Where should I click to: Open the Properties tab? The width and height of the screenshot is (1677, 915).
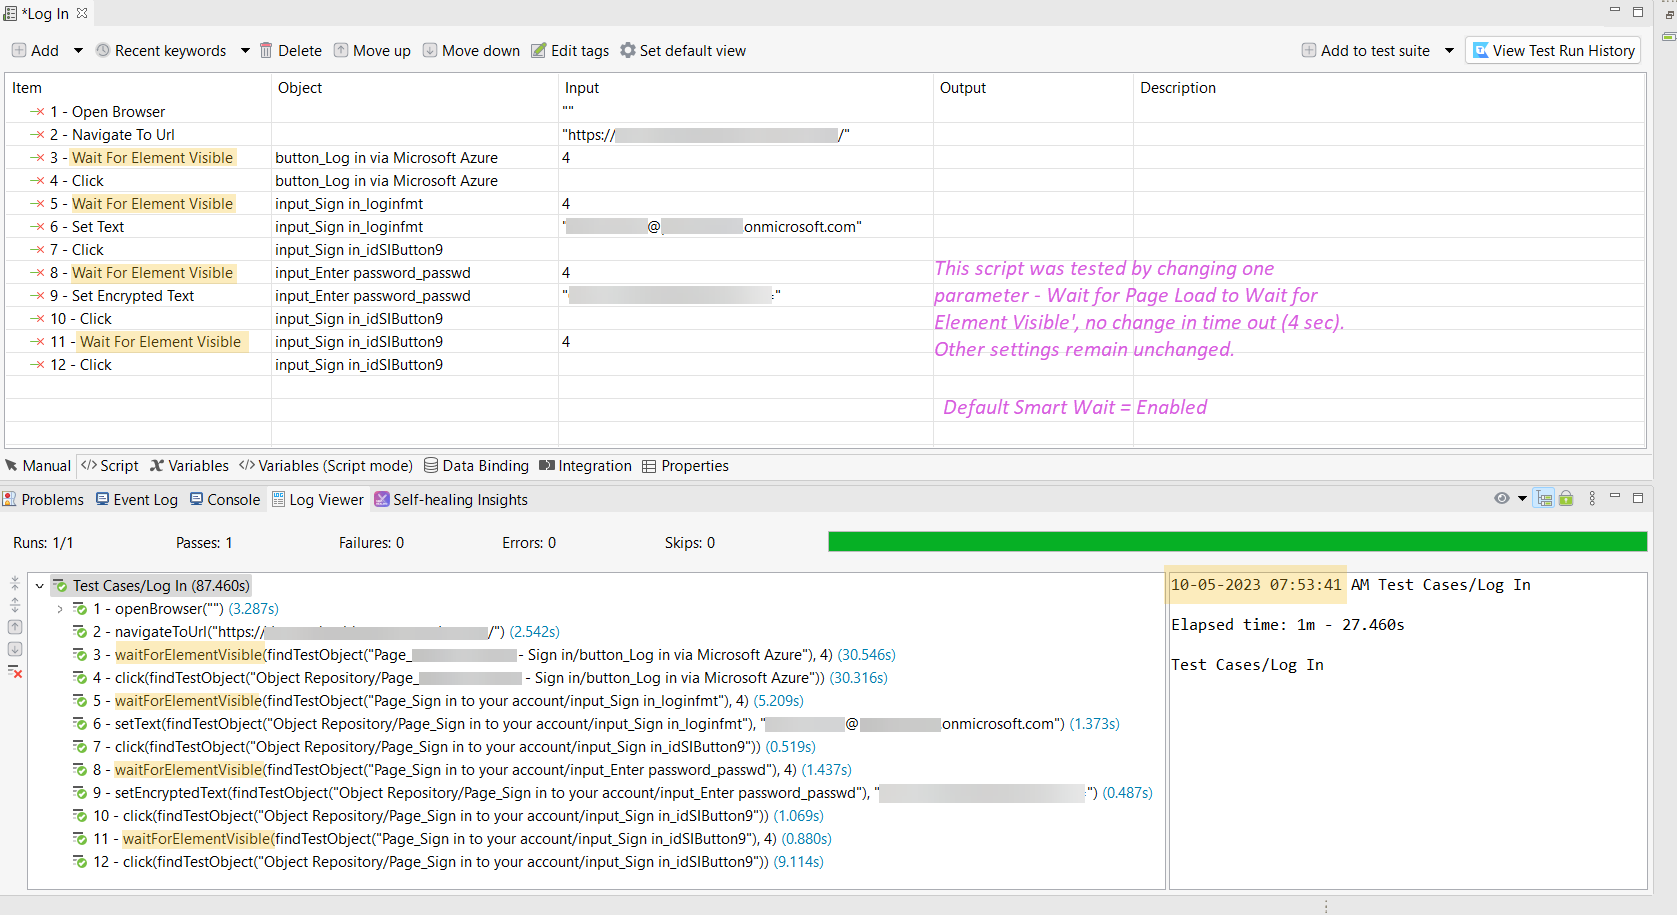pyautogui.click(x=685, y=466)
